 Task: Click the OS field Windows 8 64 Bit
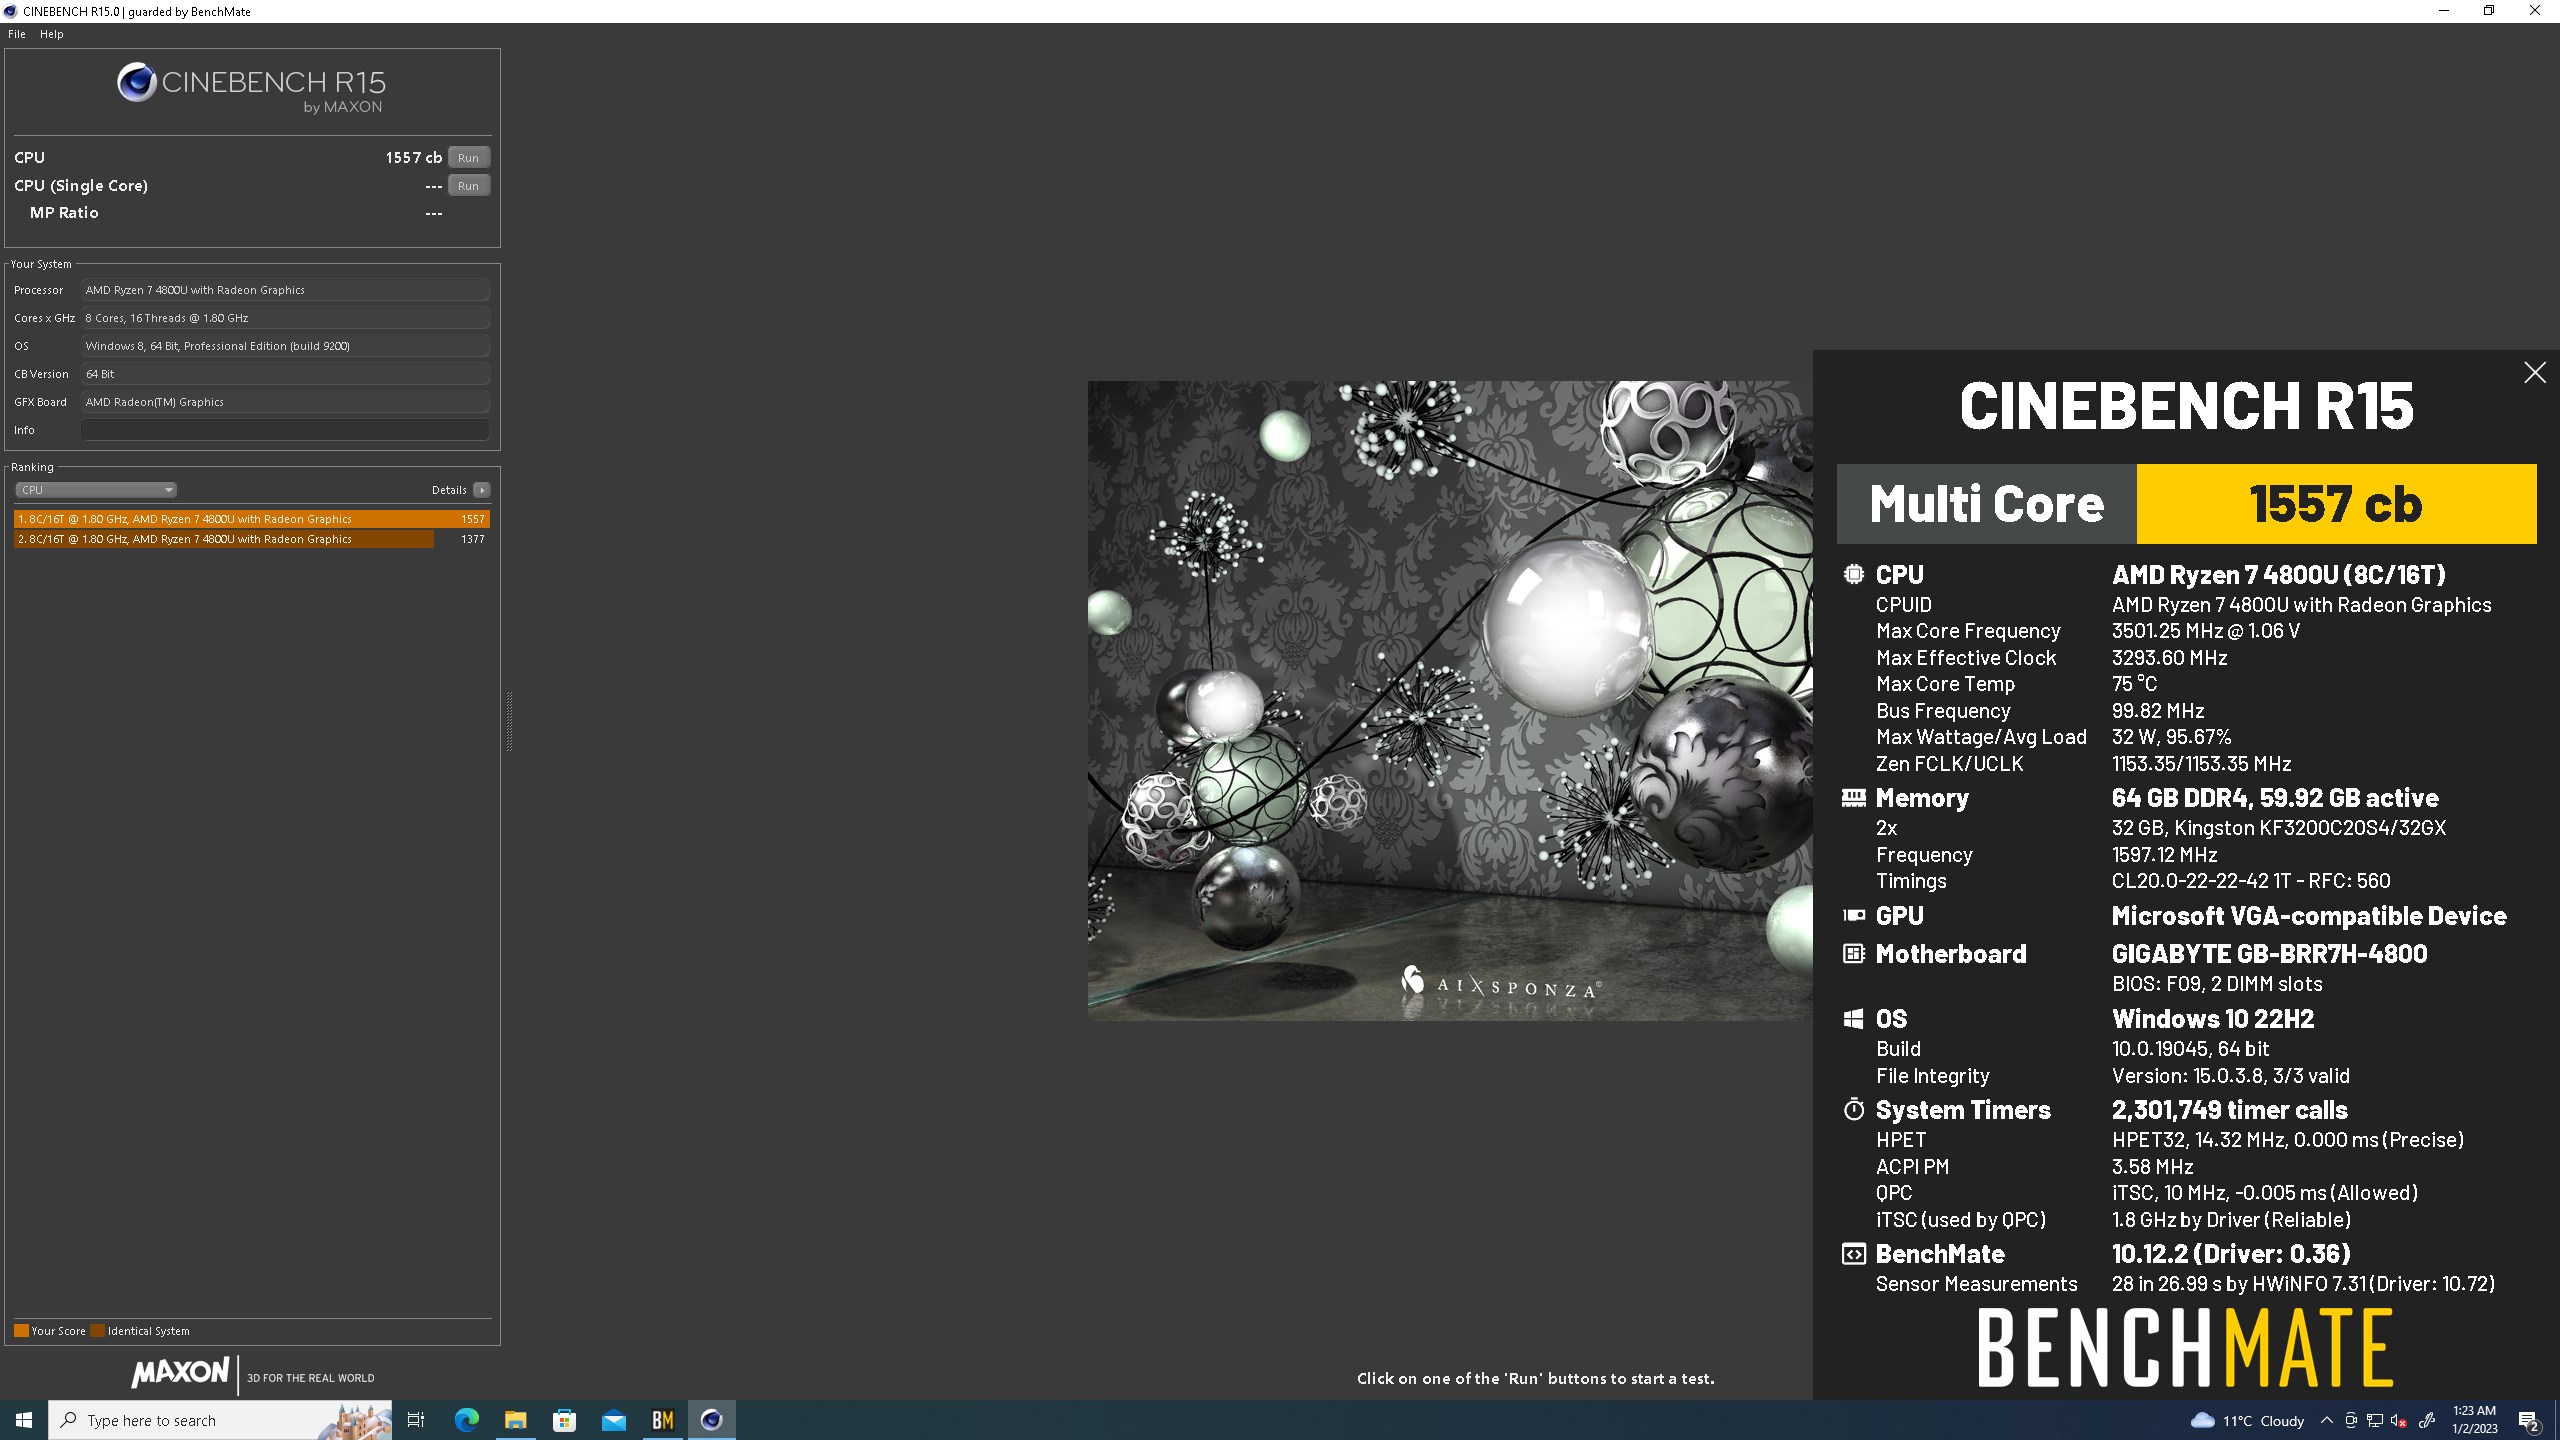(285, 346)
